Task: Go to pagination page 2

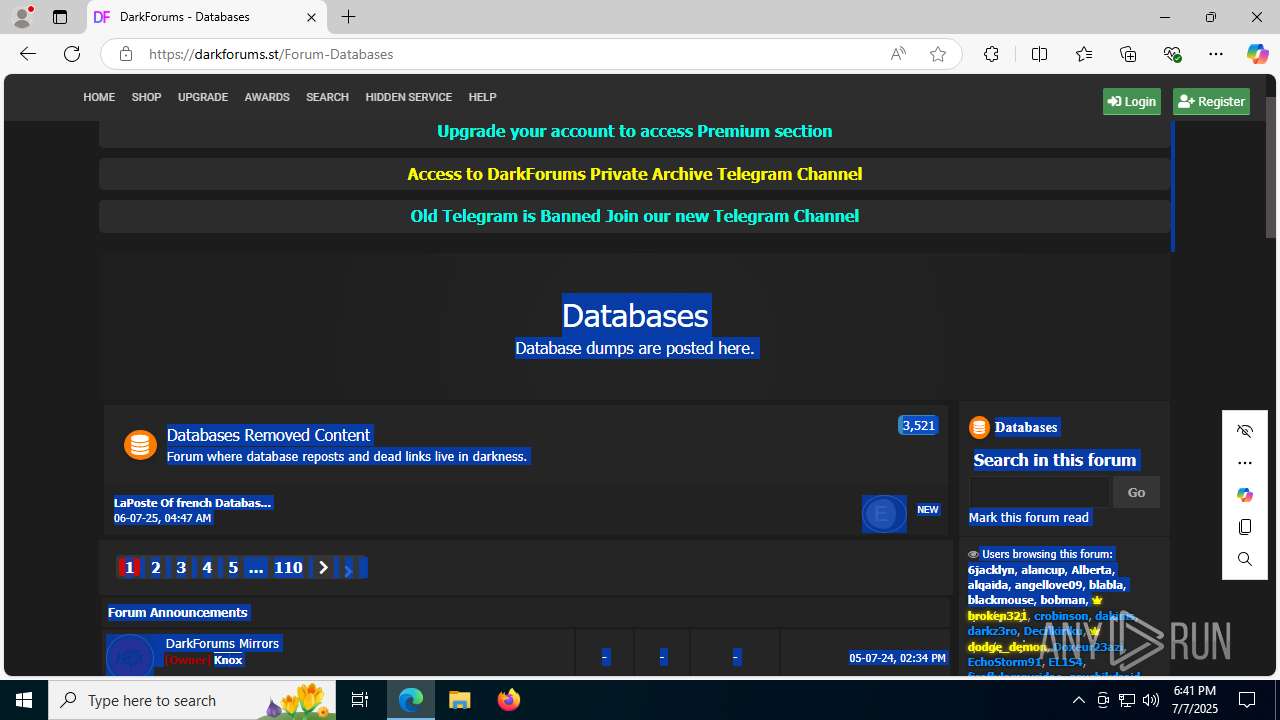Action: click(x=155, y=568)
